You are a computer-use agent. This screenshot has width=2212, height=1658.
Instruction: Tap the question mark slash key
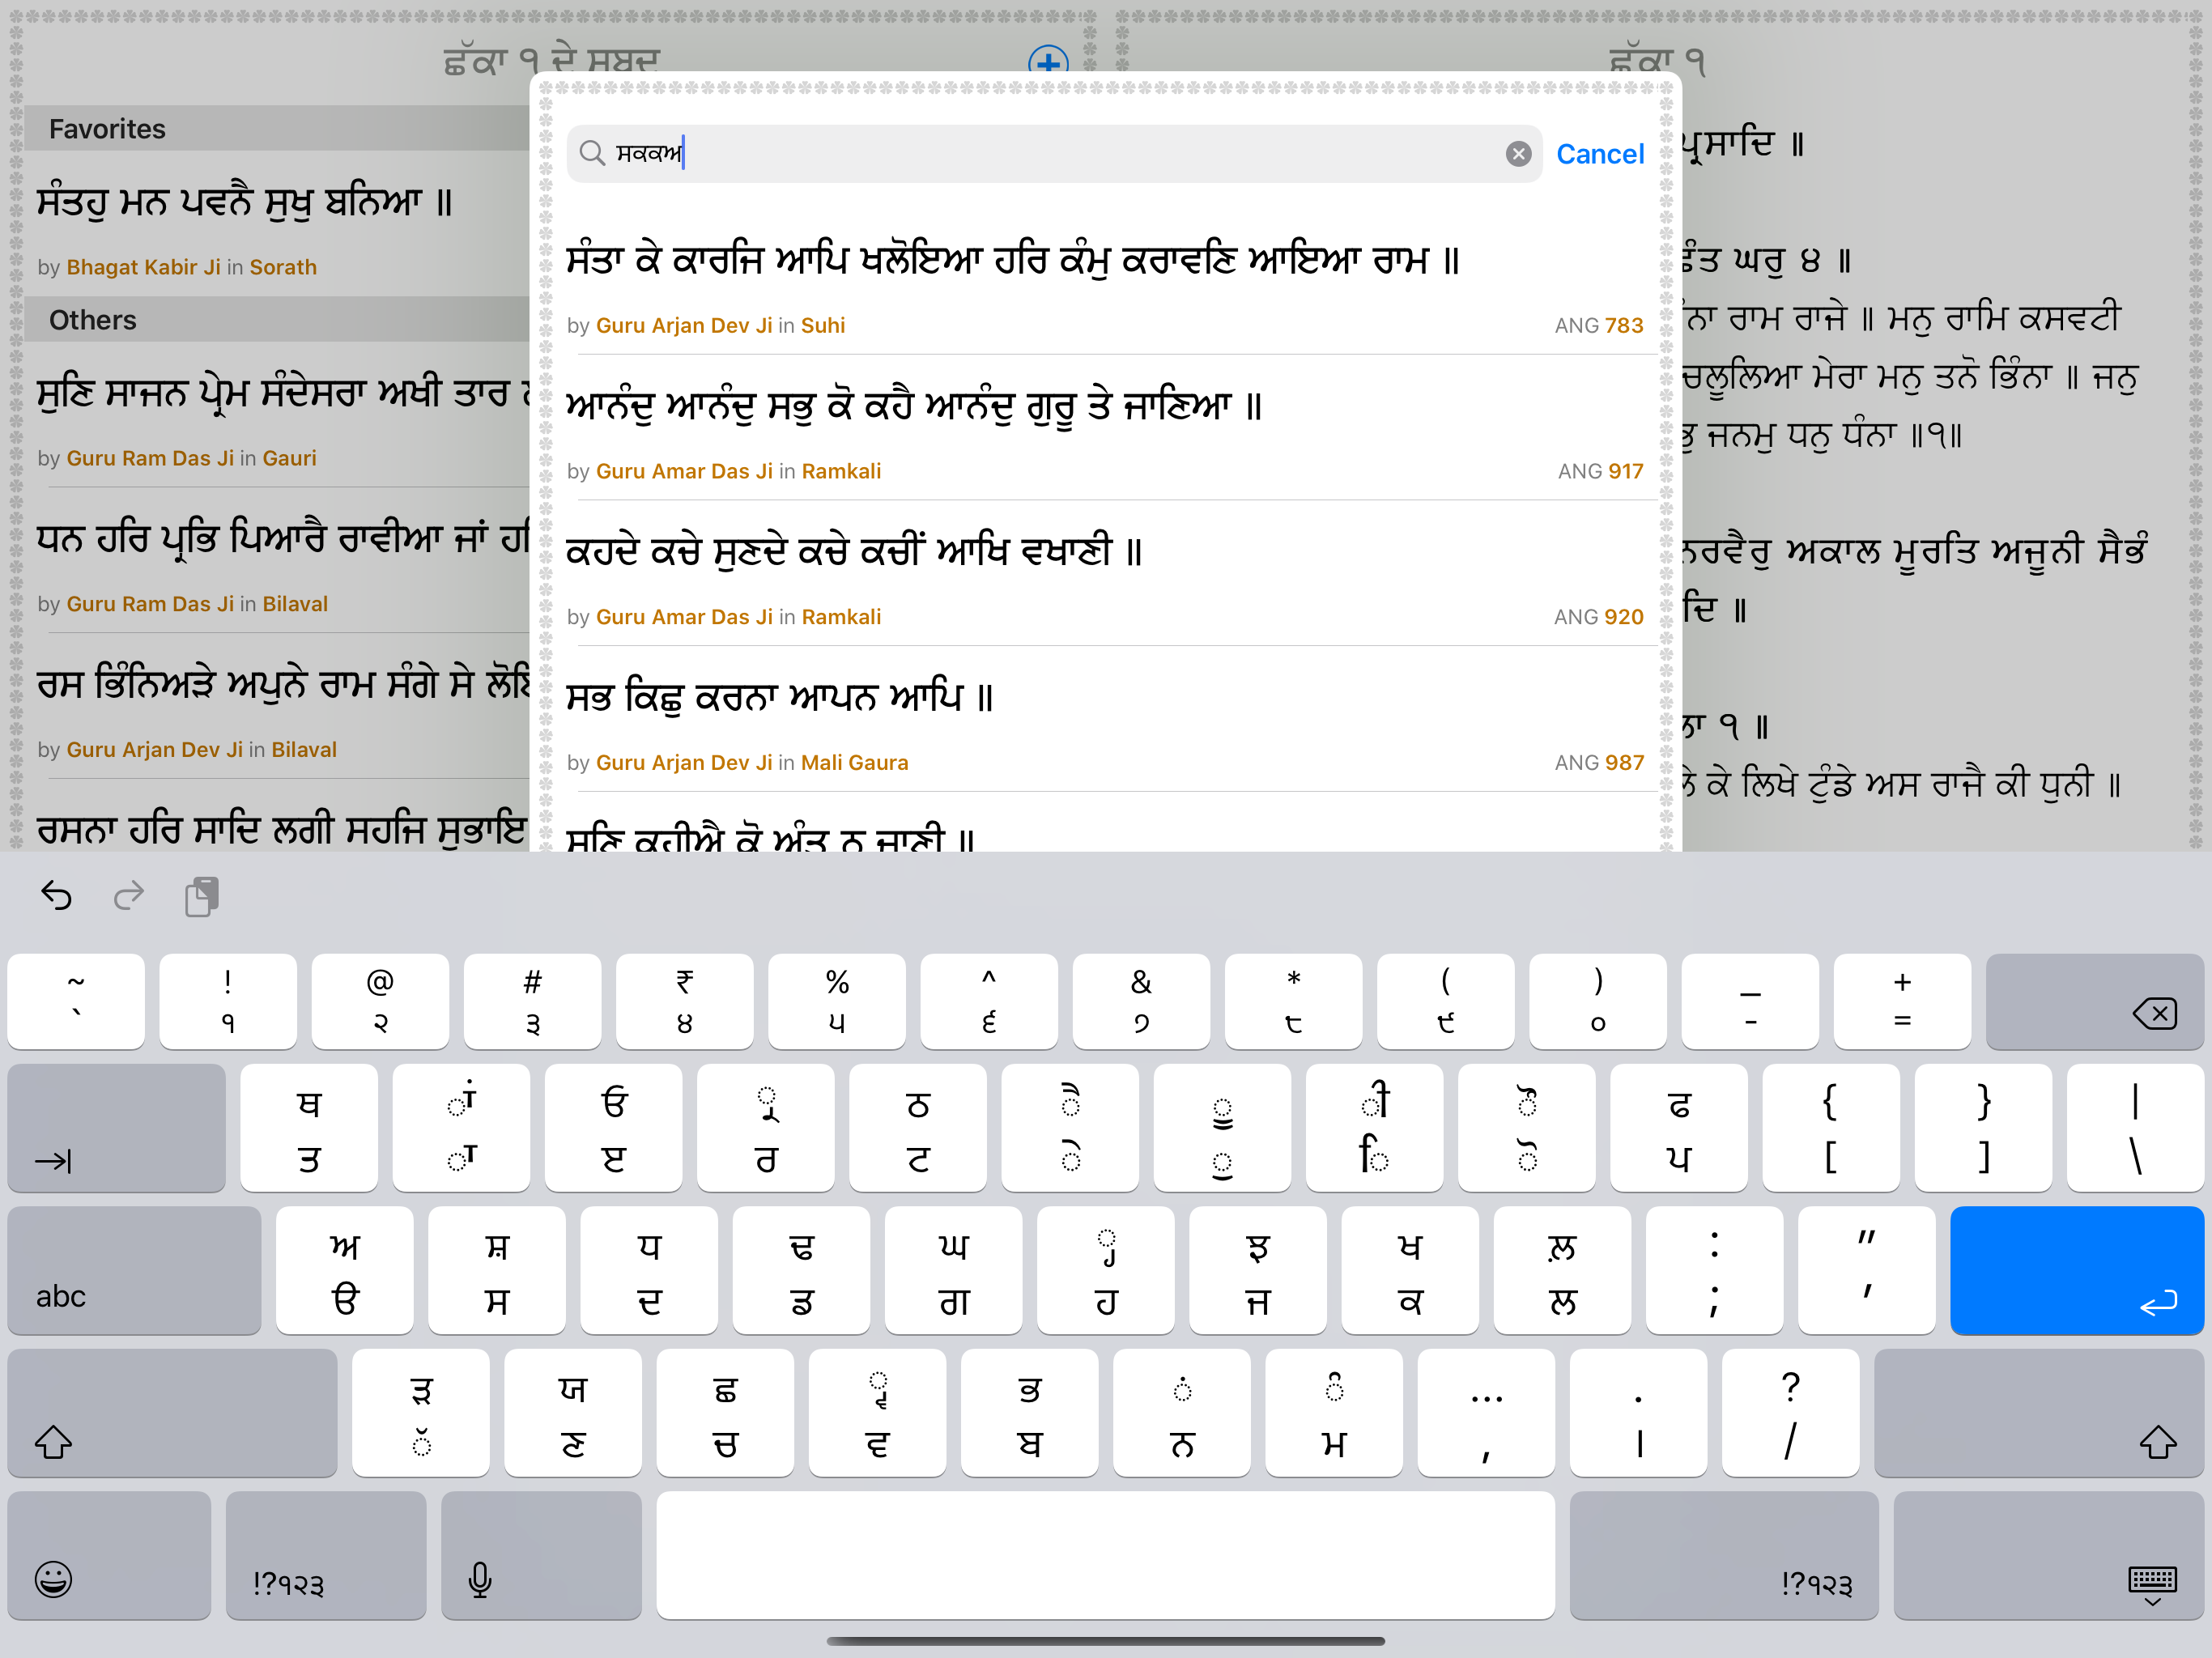pyautogui.click(x=1791, y=1412)
